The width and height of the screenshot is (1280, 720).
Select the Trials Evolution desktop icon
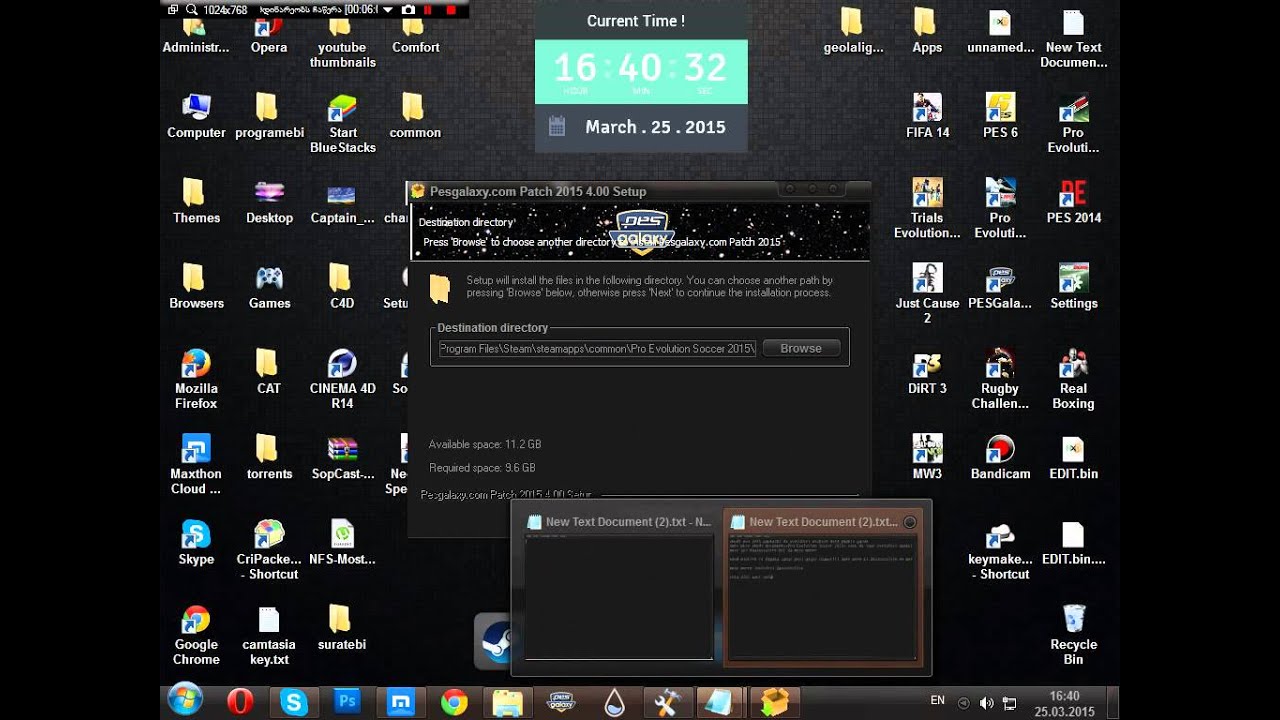pyautogui.click(x=927, y=209)
